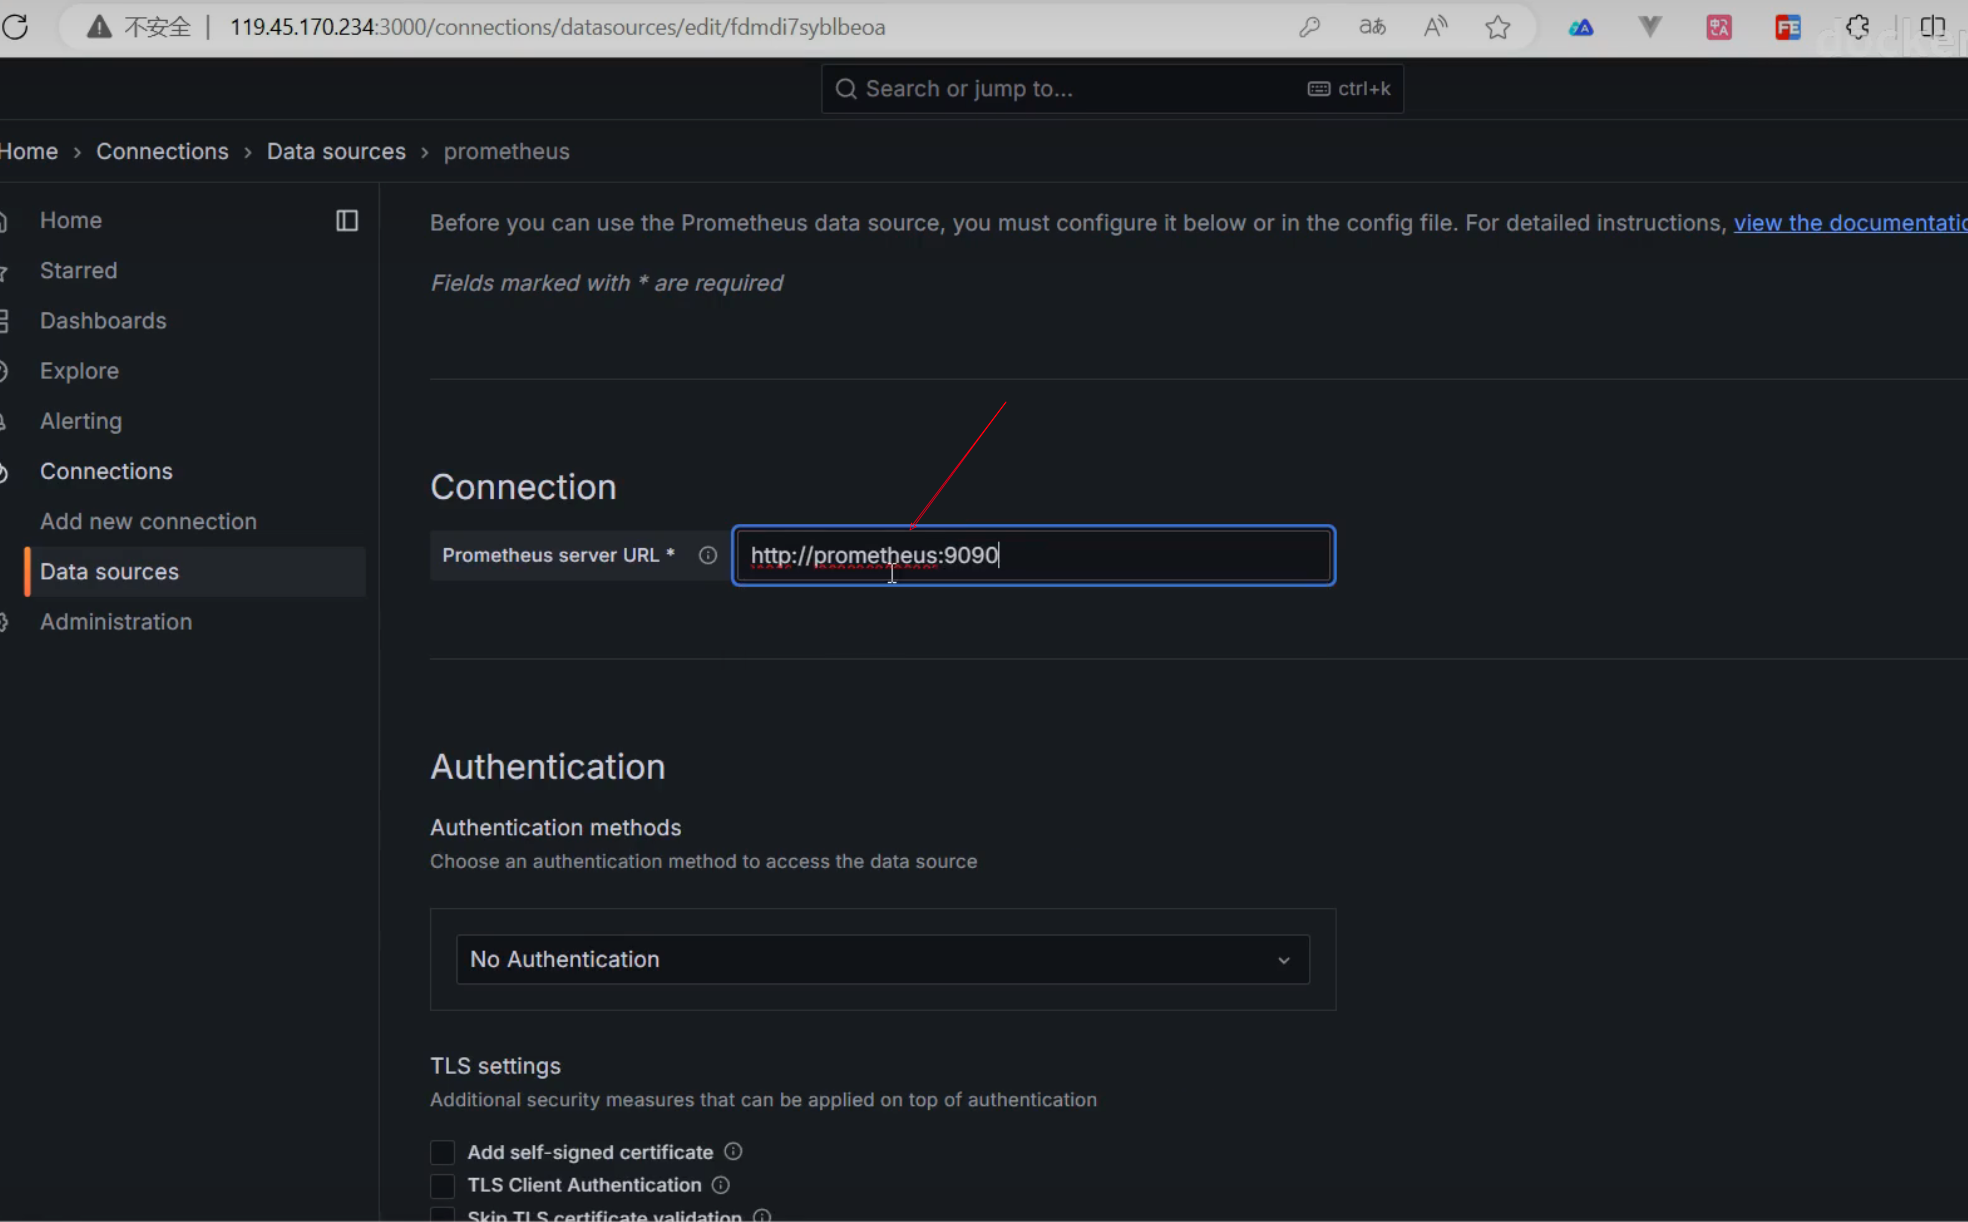
Task: Click the dock sidebar panel icon
Action: point(347,220)
